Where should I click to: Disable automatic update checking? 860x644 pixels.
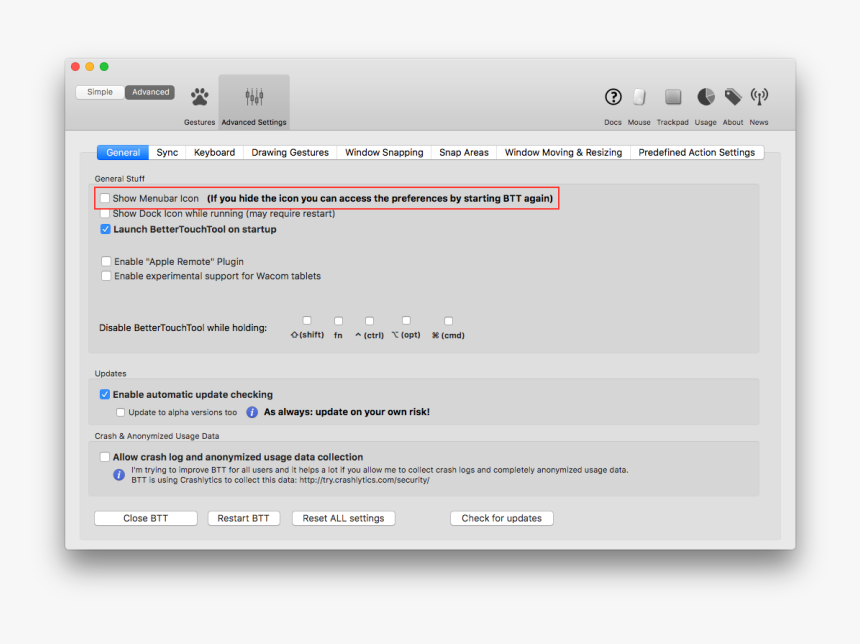[x=105, y=394]
